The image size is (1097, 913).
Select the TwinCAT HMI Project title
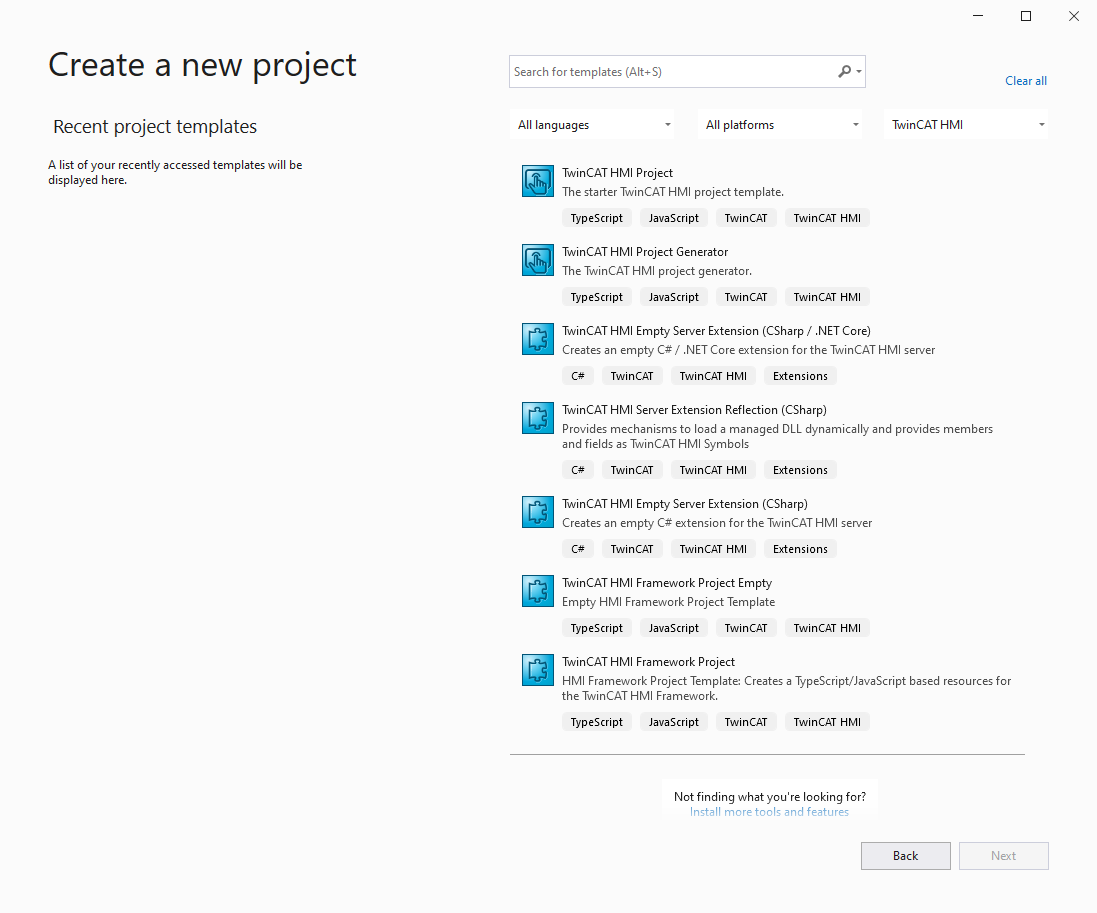[617, 173]
